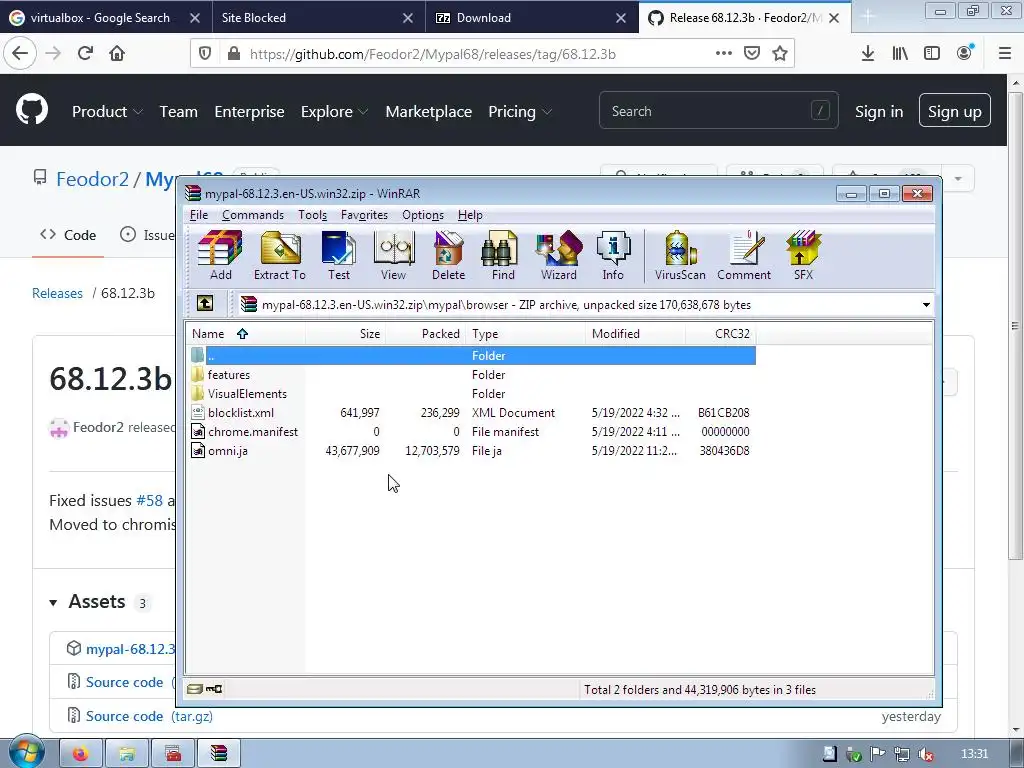Open the Firefox library icon
This screenshot has height=768, width=1024.
900,54
